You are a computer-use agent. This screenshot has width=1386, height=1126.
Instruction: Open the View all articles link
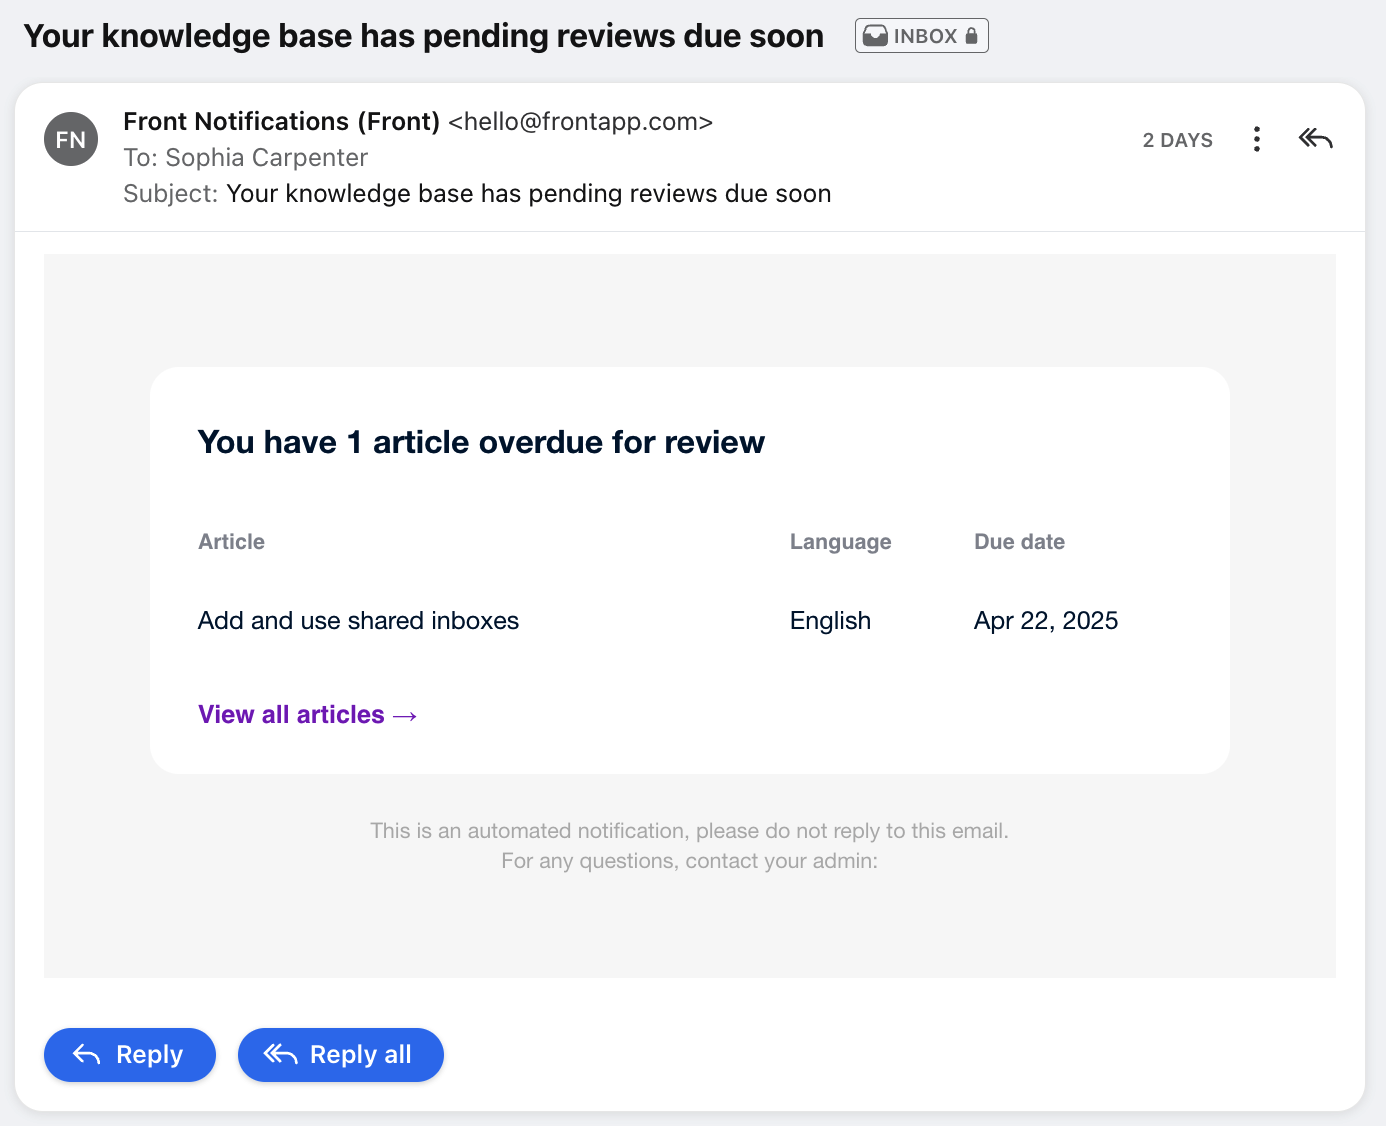(307, 715)
